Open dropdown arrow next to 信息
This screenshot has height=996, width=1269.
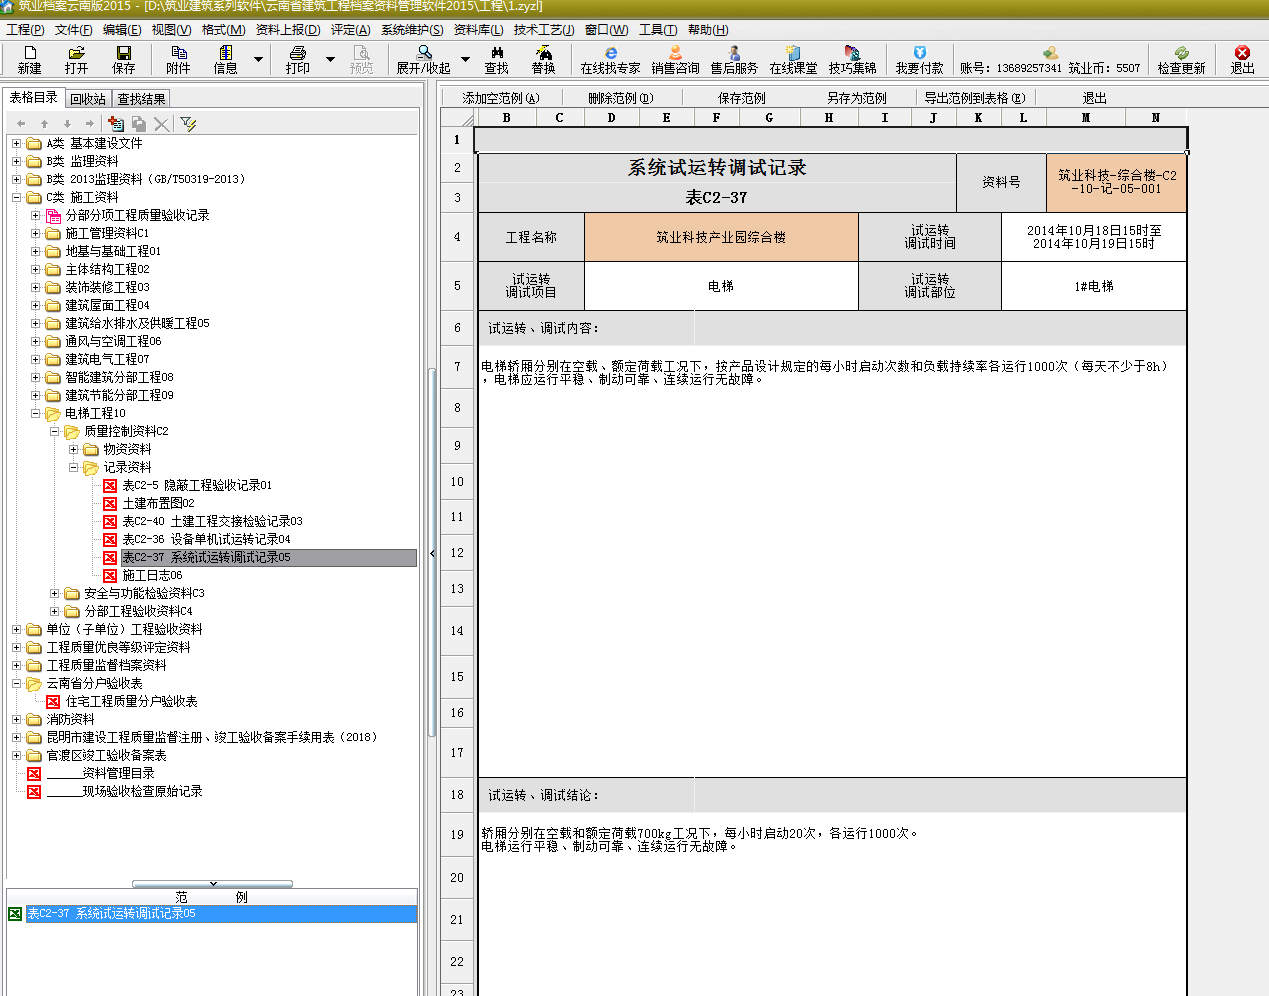[x=258, y=60]
